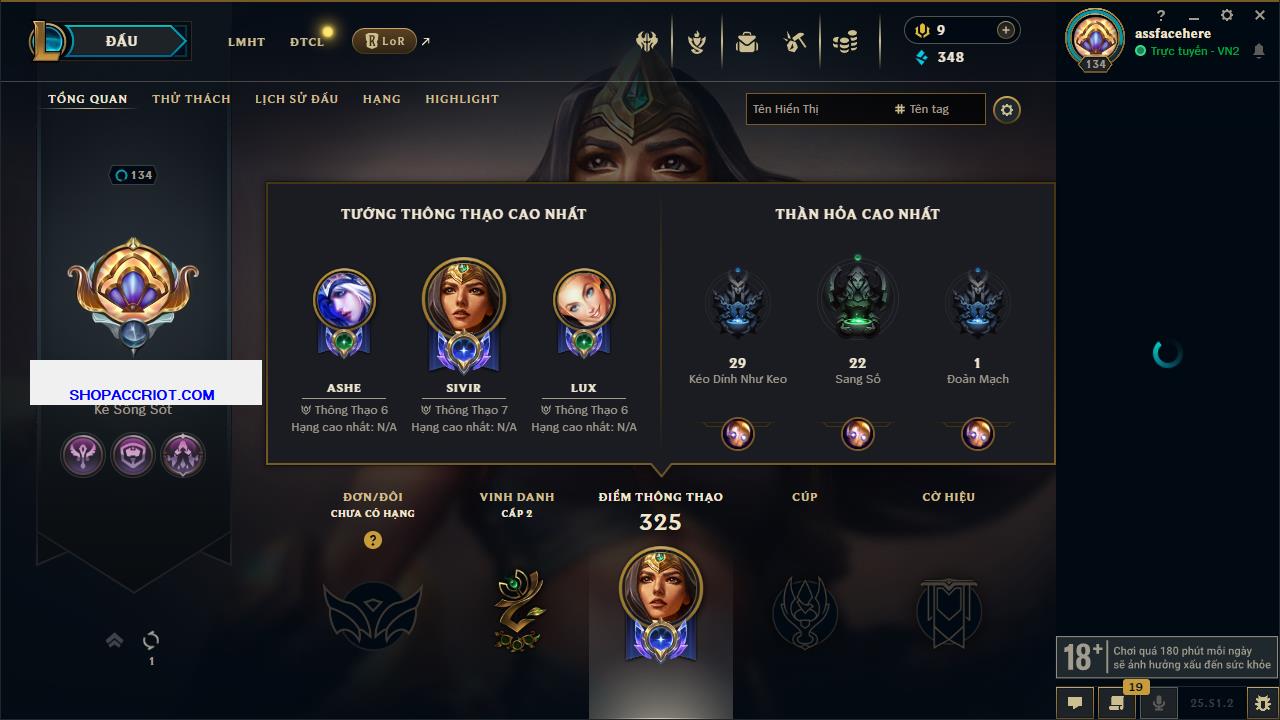The height and width of the screenshot is (720, 1280).
Task: Expand the profile settings gear
Action: (1007, 109)
